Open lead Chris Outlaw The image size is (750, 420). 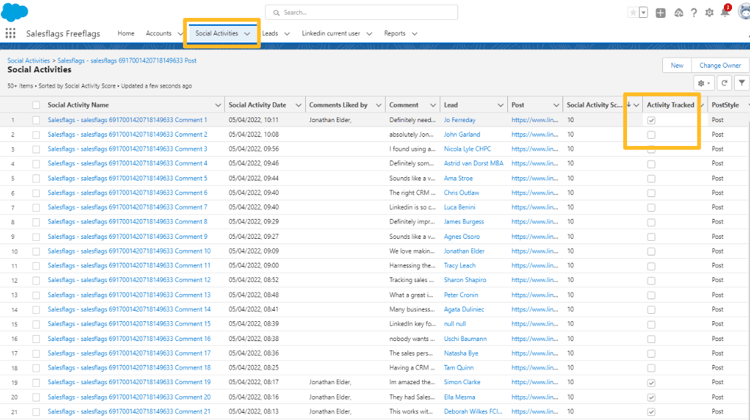[461, 193]
